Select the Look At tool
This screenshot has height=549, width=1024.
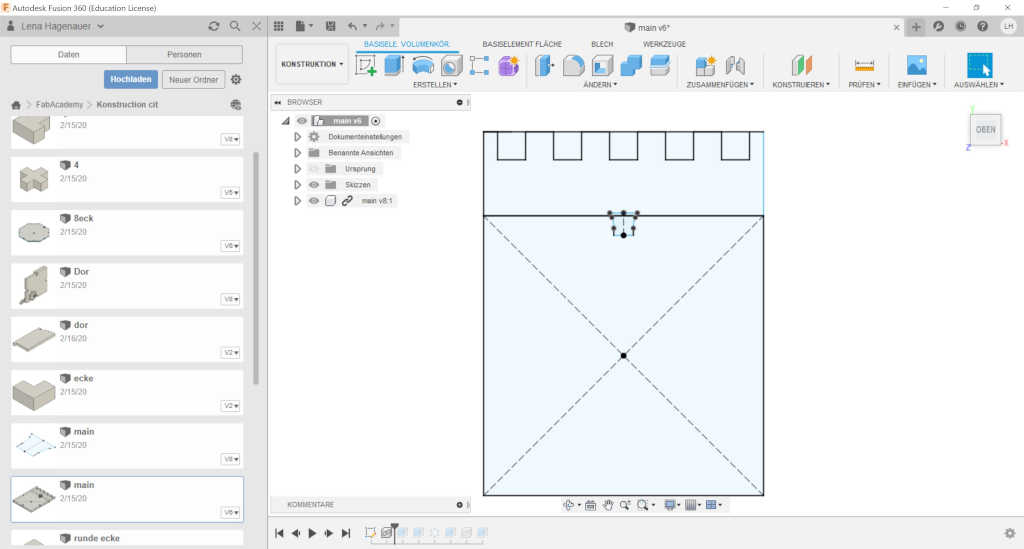coord(590,505)
